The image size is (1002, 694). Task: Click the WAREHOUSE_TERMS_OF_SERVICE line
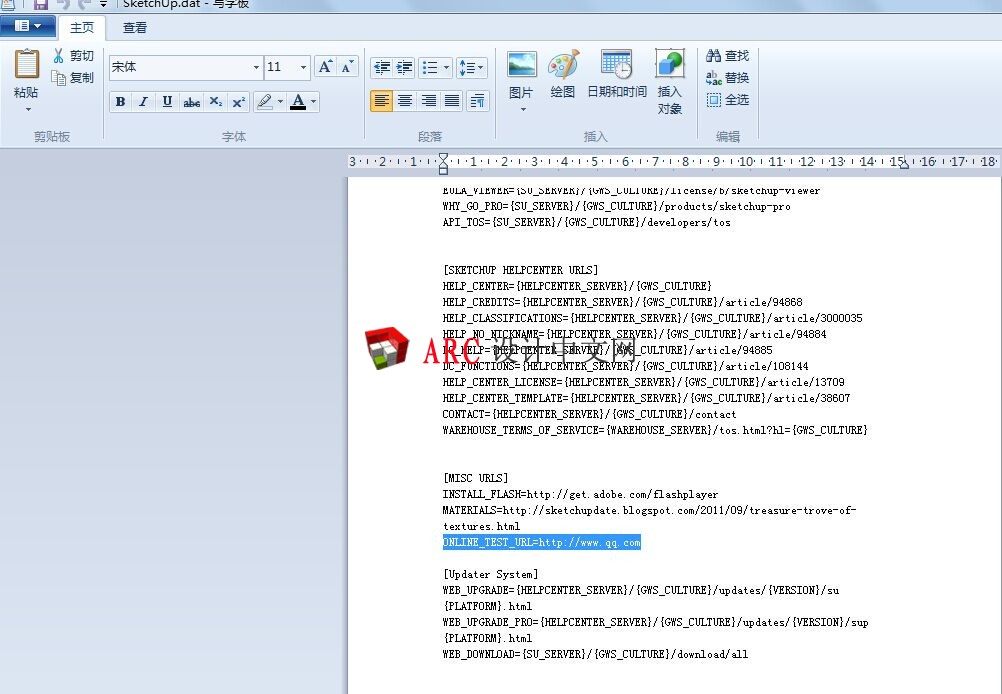tap(655, 430)
